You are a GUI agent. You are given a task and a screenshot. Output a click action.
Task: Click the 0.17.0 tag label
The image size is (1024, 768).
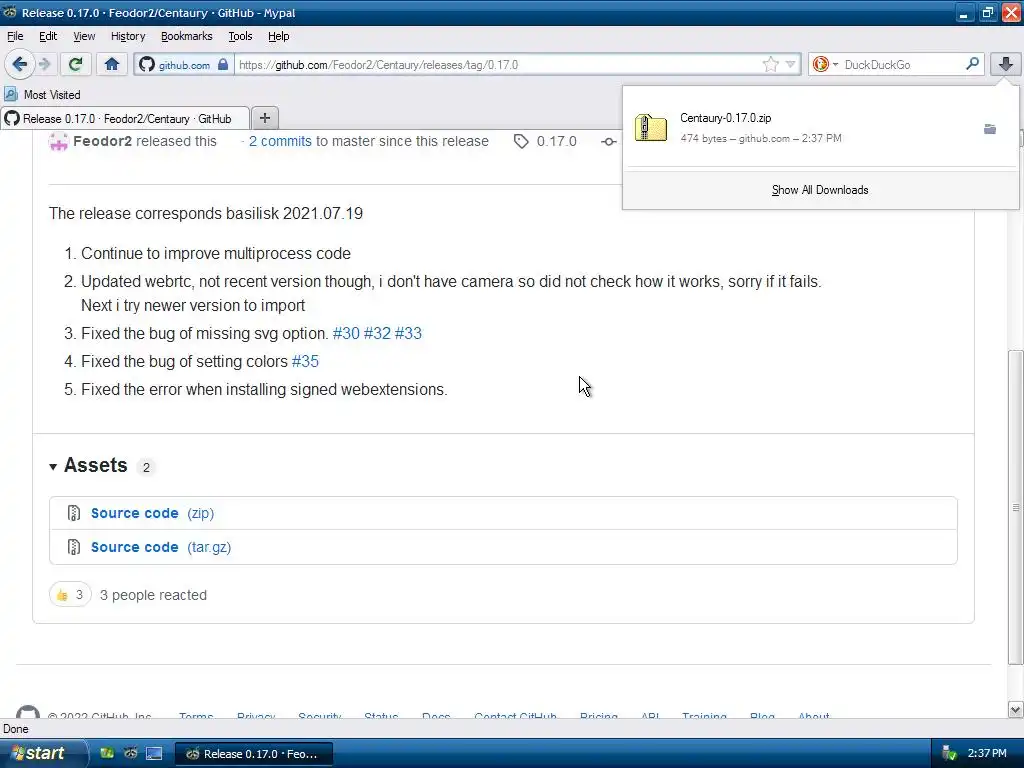pos(556,141)
